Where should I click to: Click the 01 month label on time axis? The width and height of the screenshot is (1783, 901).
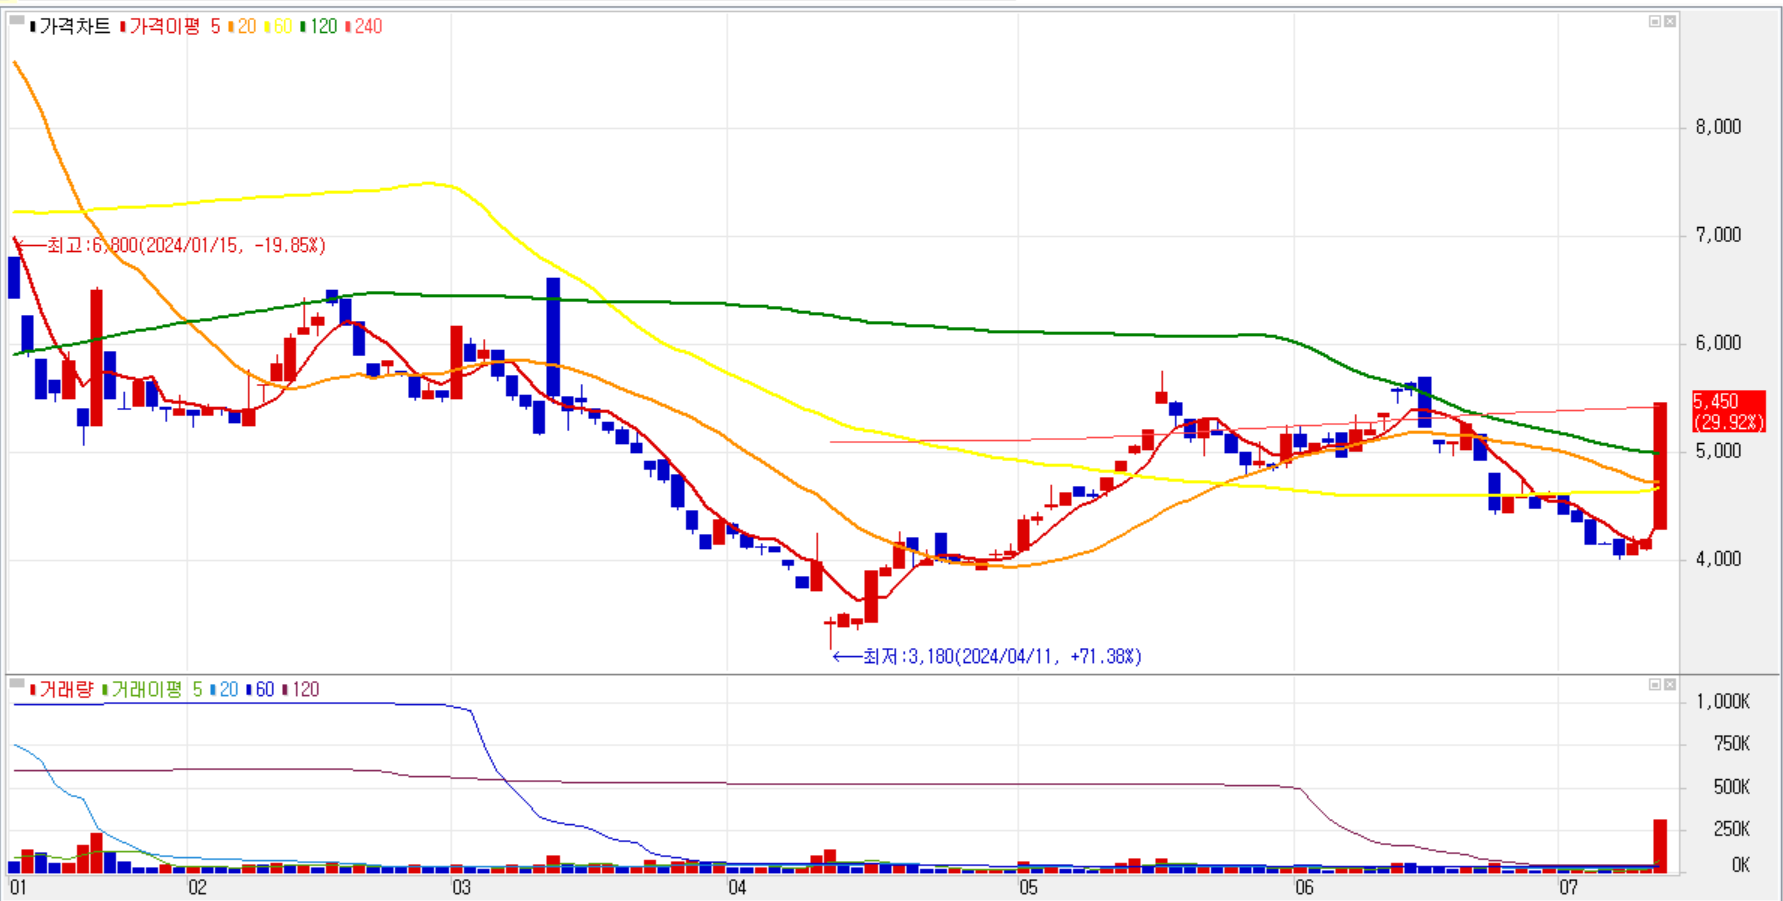tap(18, 888)
